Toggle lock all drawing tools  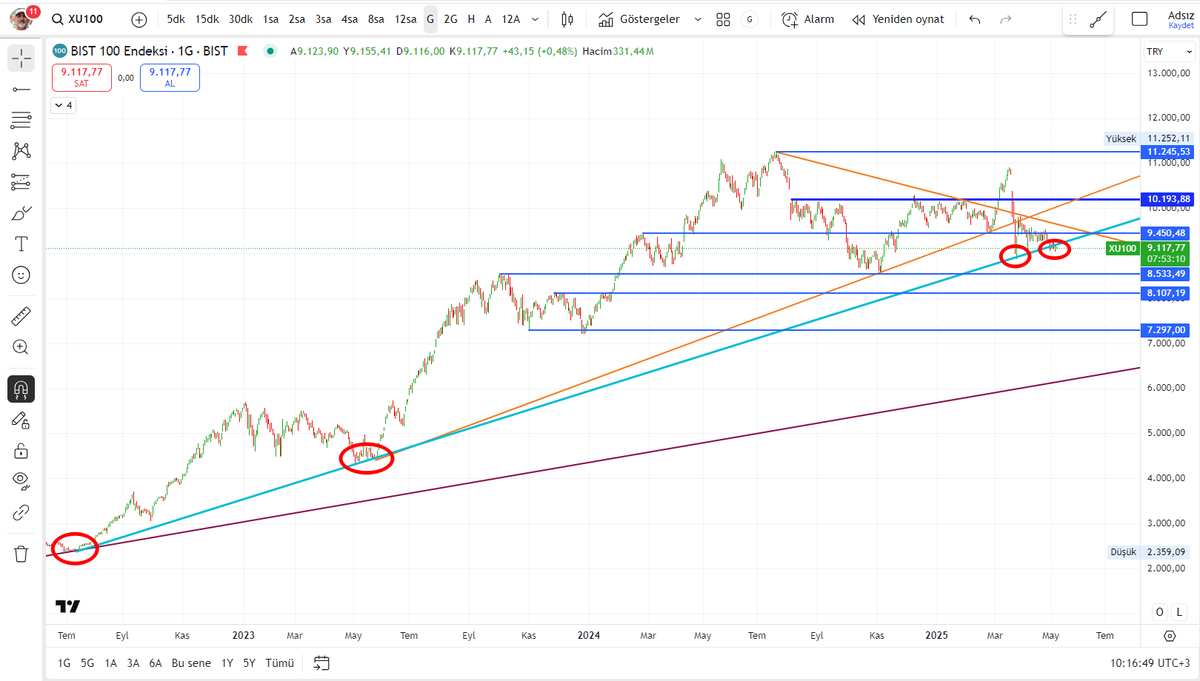coord(21,451)
